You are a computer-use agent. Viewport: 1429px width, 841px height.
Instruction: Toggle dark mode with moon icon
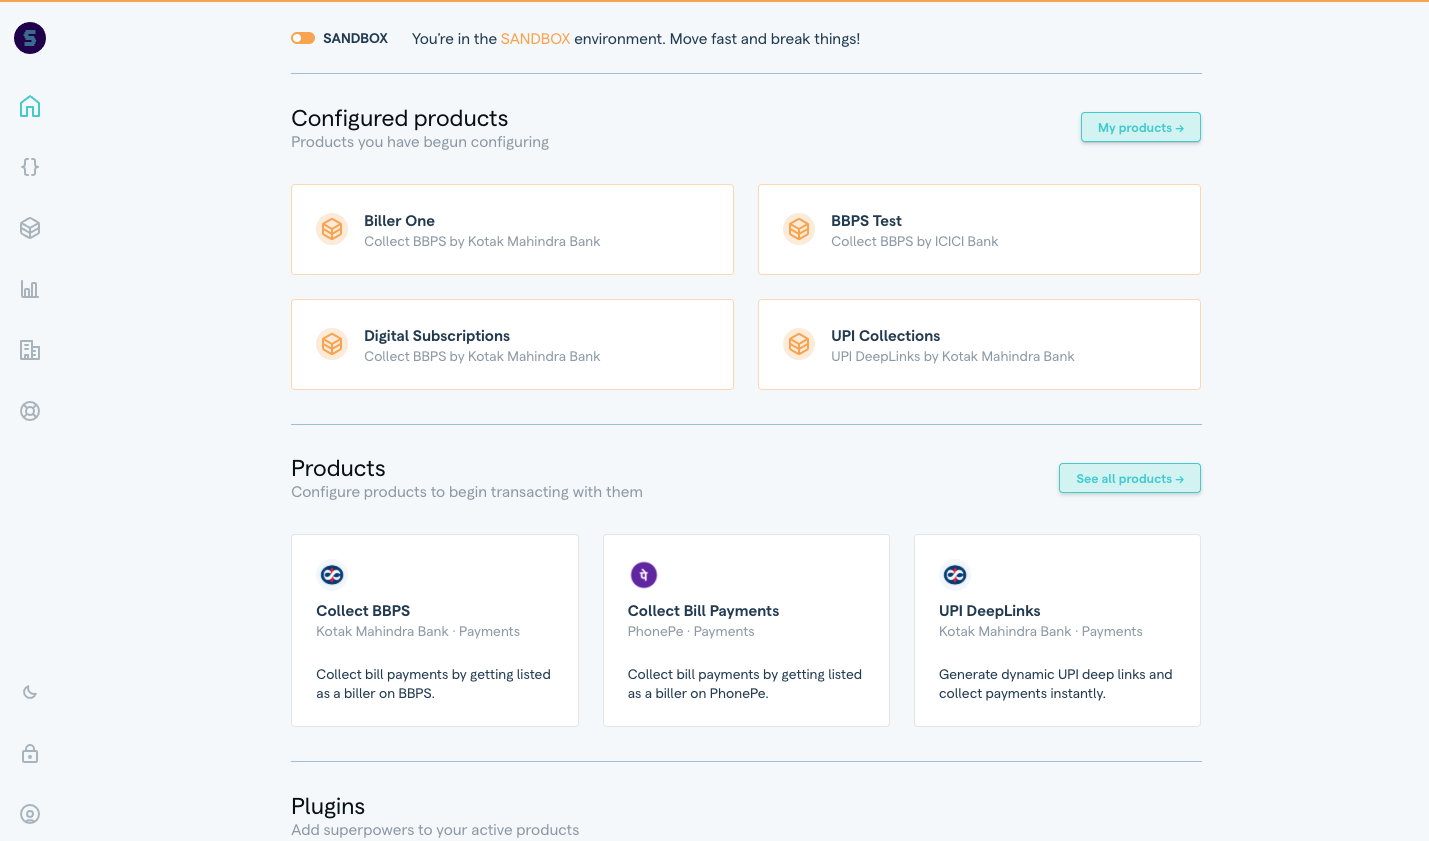coord(30,692)
